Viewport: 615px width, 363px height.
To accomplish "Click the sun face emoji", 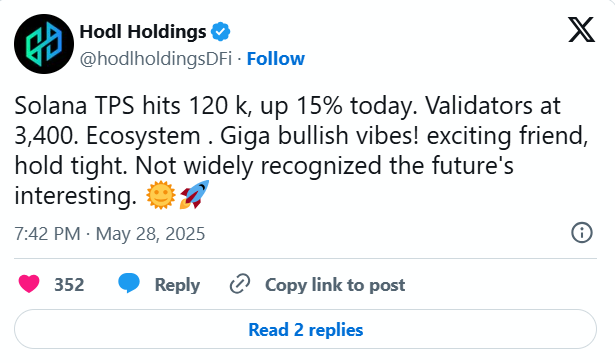I will 161,195.
